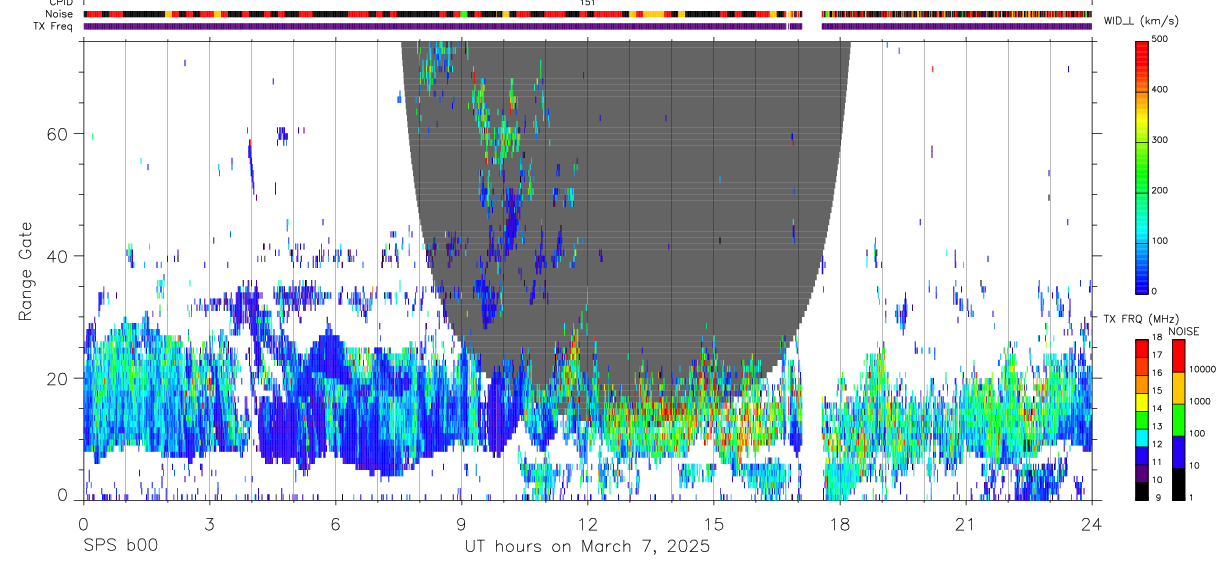1228x567 pixels.
Task: Click the 200 label on WID scale
Action: click(1160, 190)
